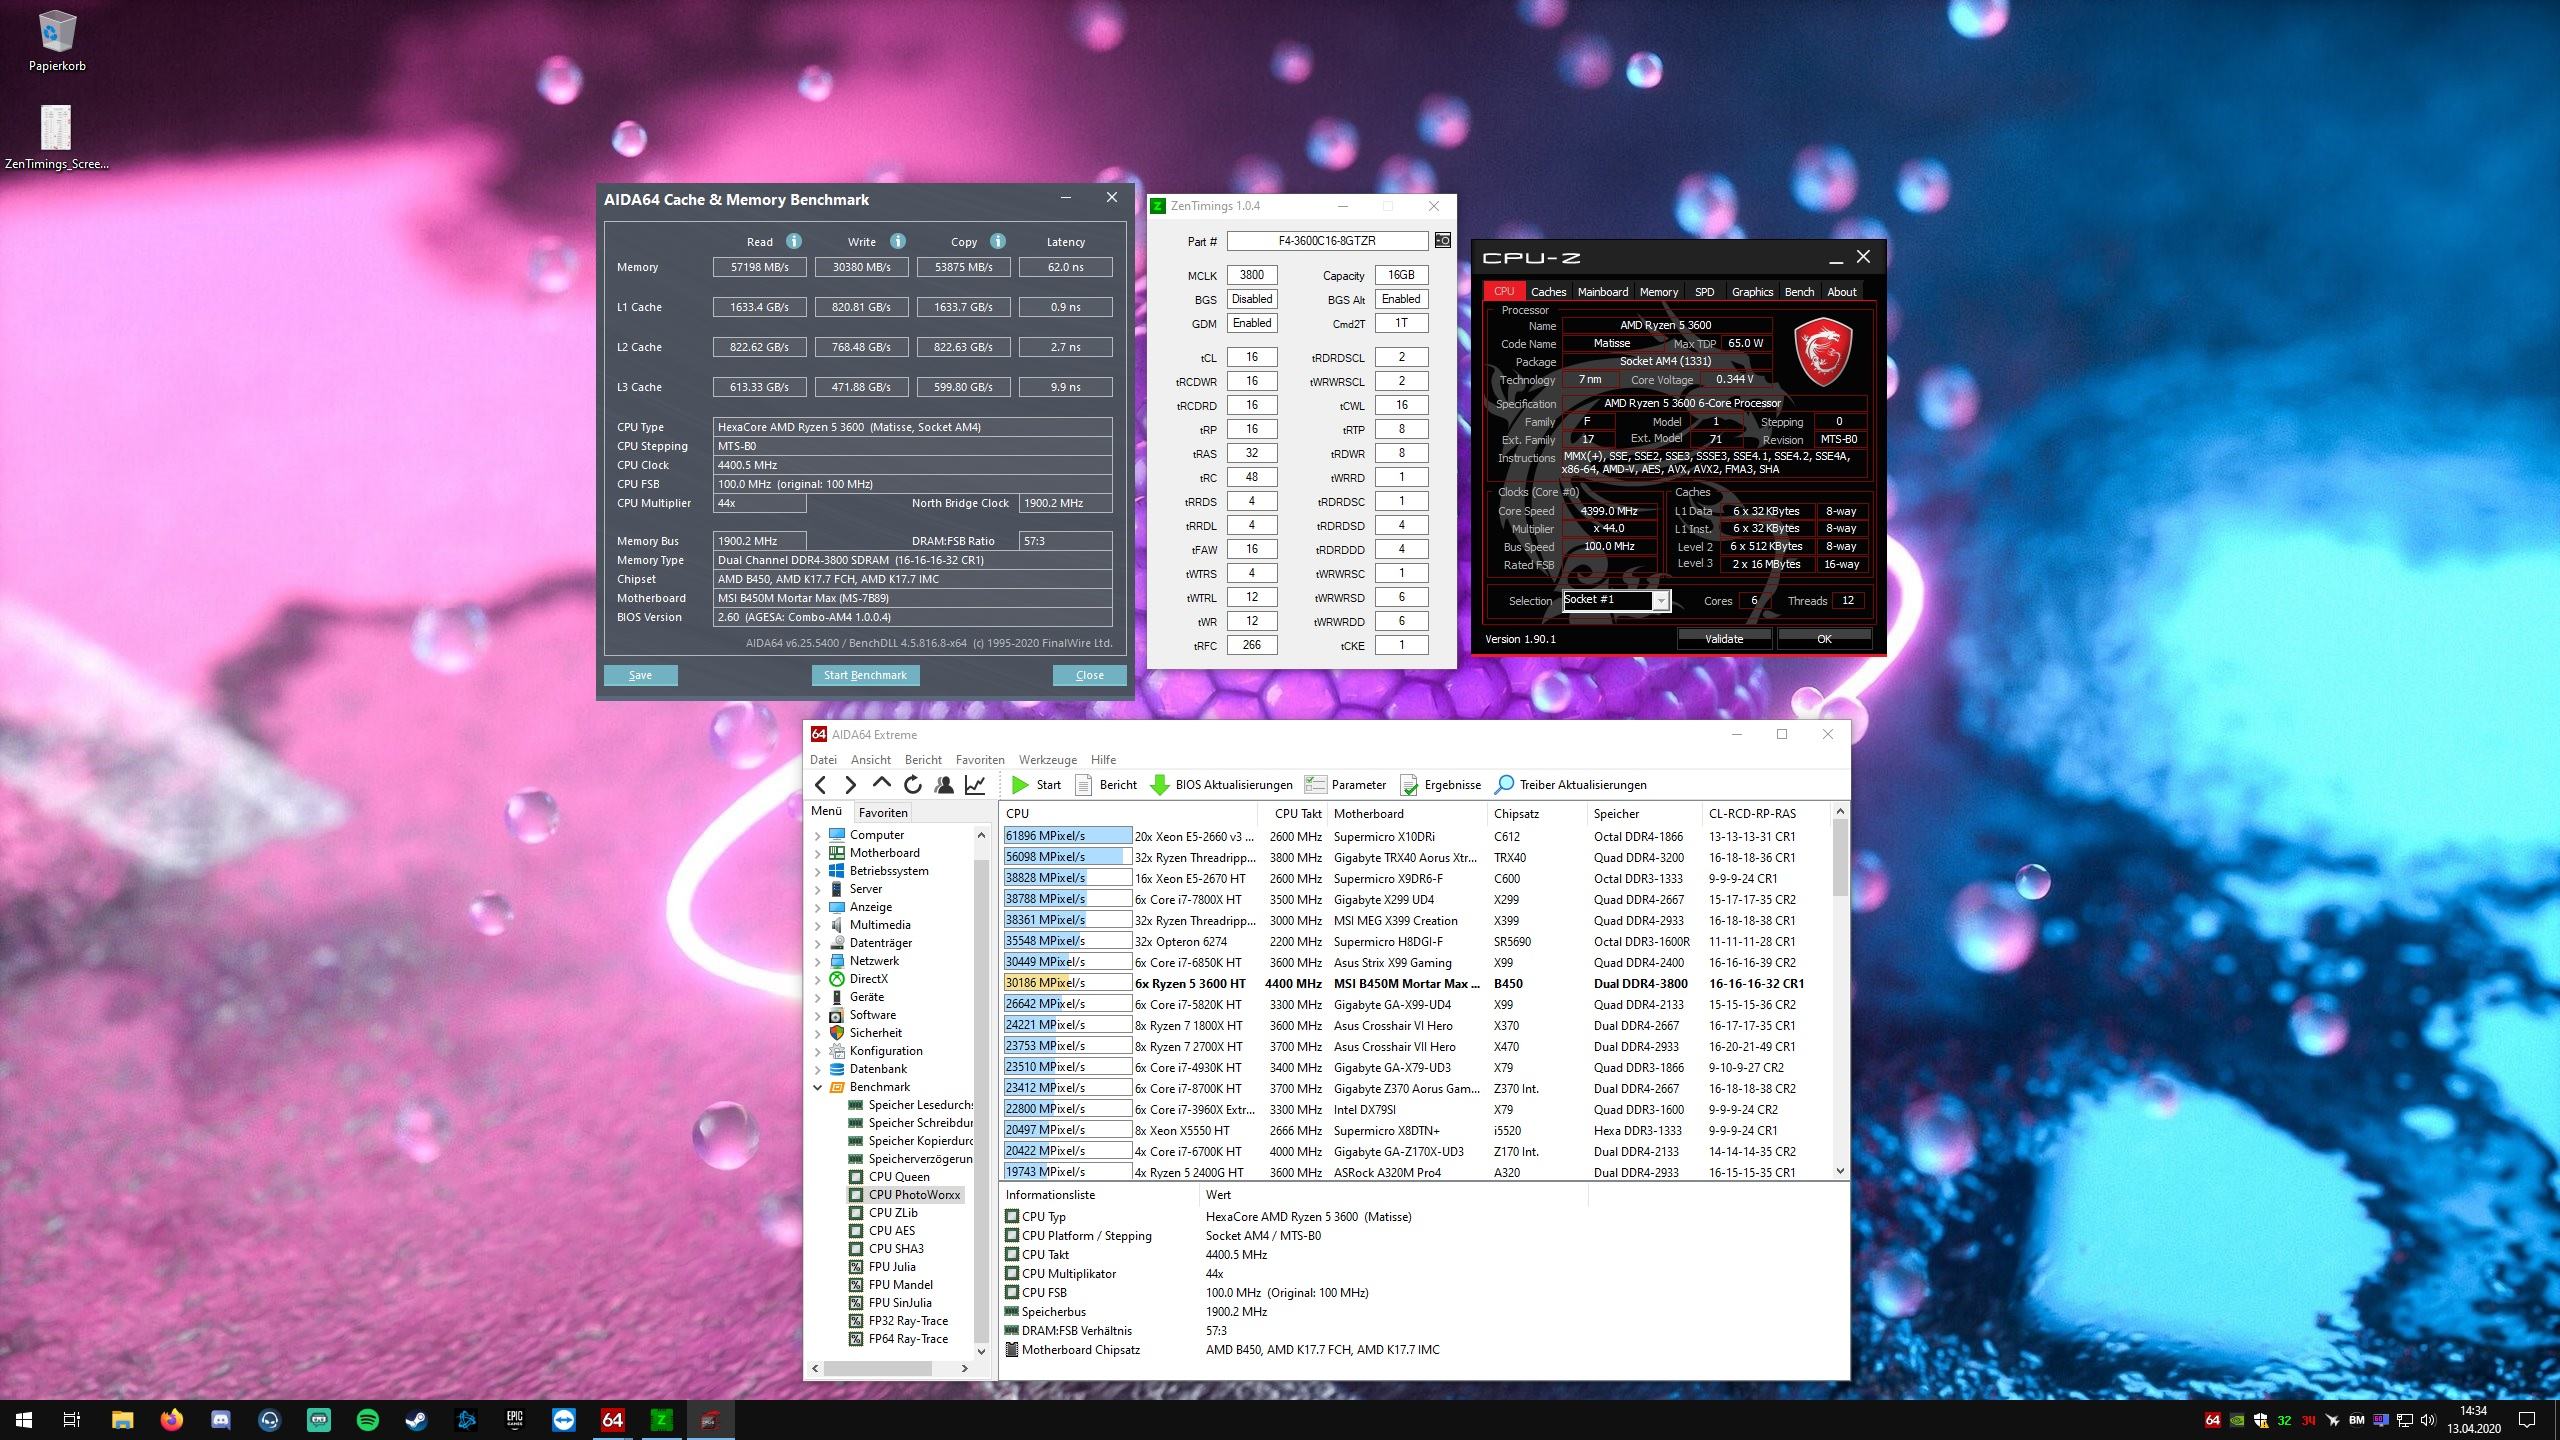This screenshot has height=1440, width=2560.
Task: Expand the Computer tree node
Action: [x=817, y=835]
